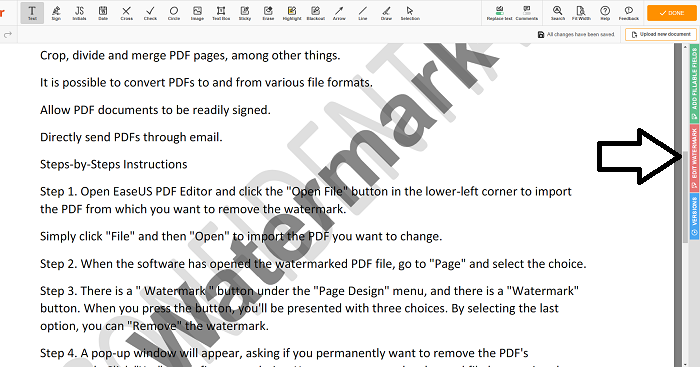The width and height of the screenshot is (700, 367).
Task: Select the Draw tool
Action: coord(386,13)
